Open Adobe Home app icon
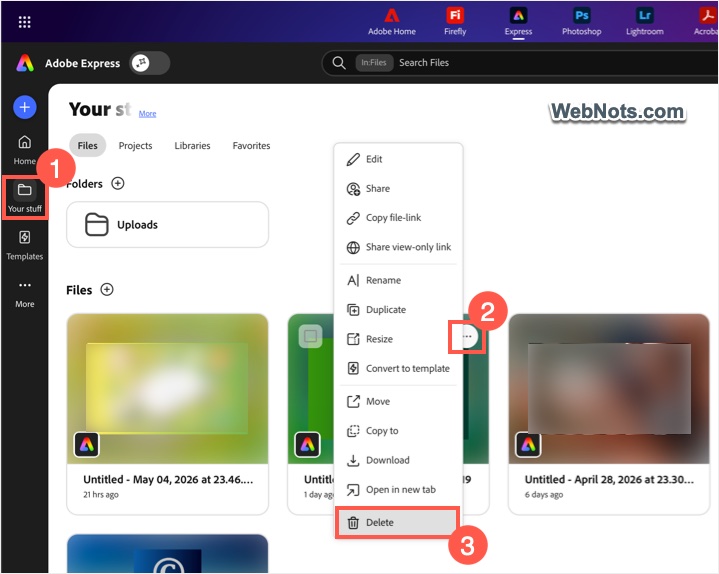719x574 pixels. (x=392, y=22)
